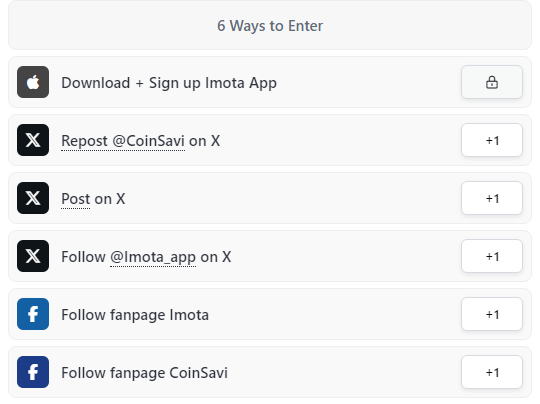Click the X logo beside Post on X
Screen dimensions: 540x404
tap(33, 198)
